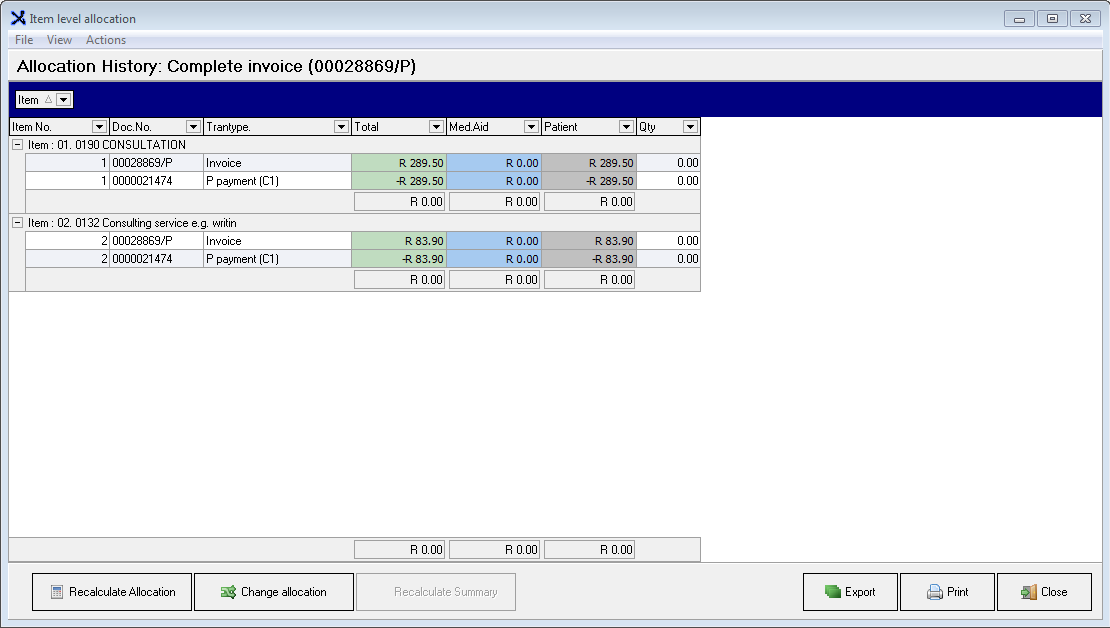
Task: Open the Actions menu
Action: pyautogui.click(x=106, y=40)
